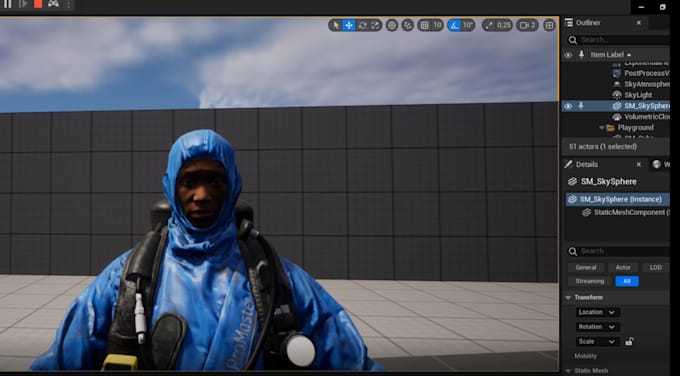Filter Details by the LOD category
Screen dimensions: 680x376
click(656, 268)
